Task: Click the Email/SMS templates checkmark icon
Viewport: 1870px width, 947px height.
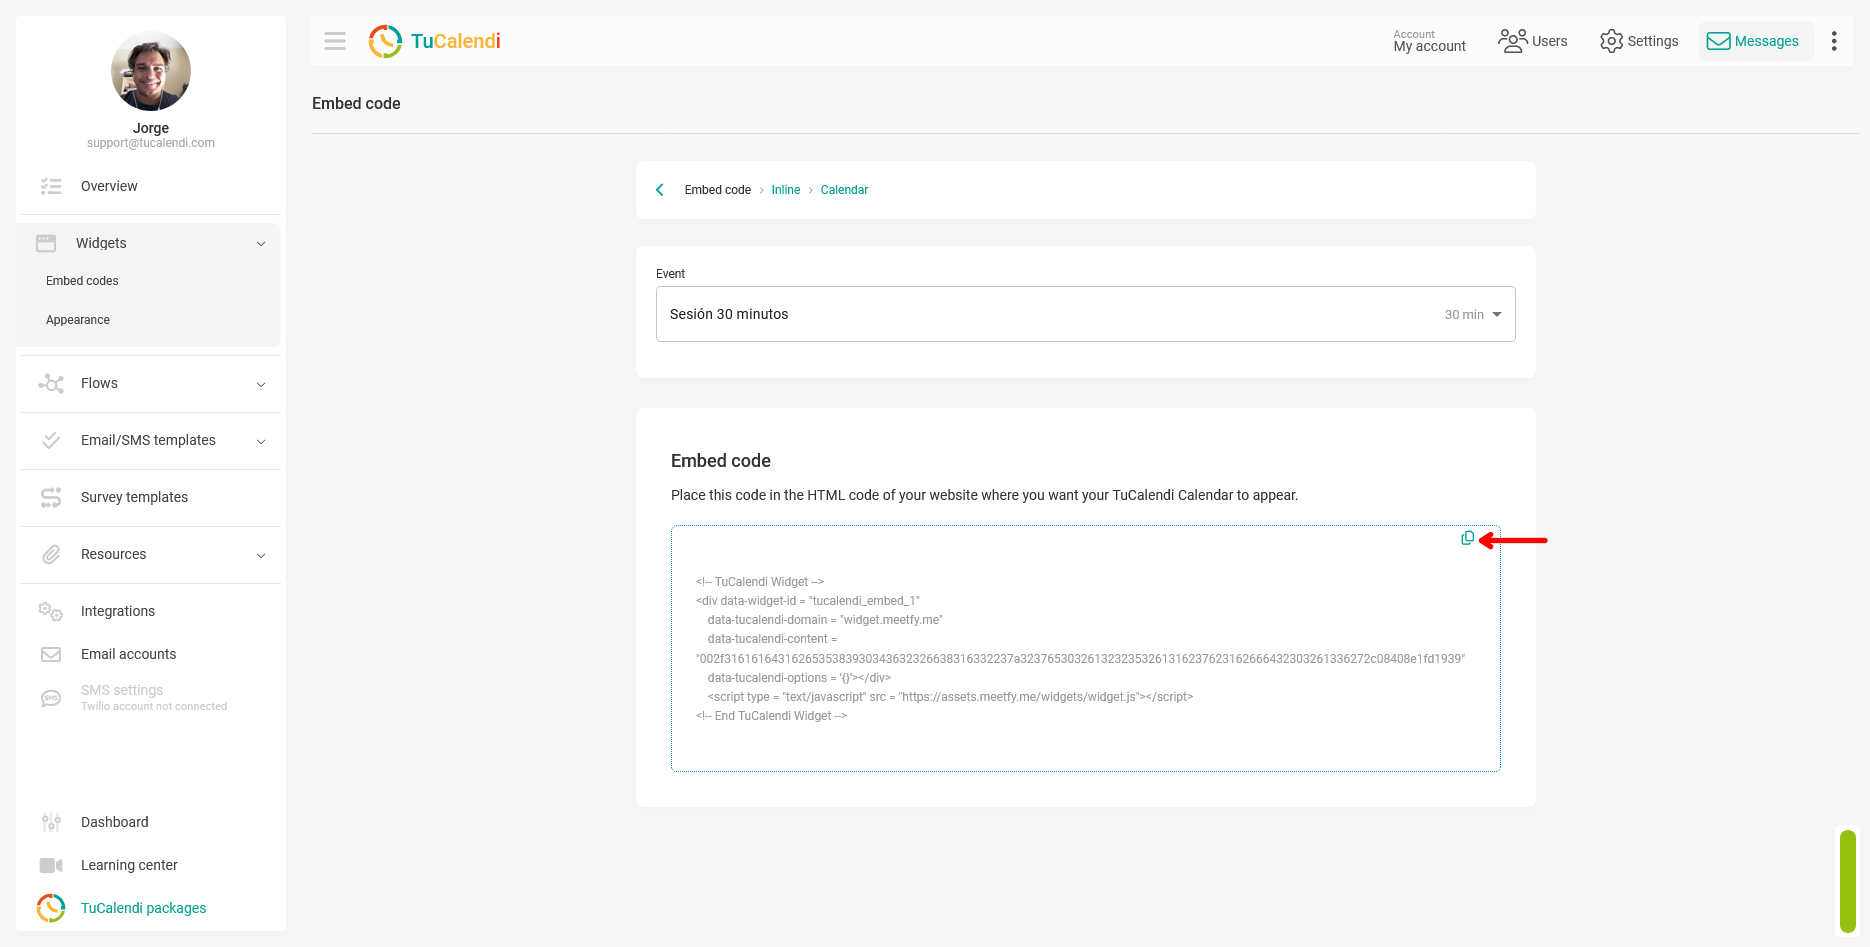Action: point(51,440)
